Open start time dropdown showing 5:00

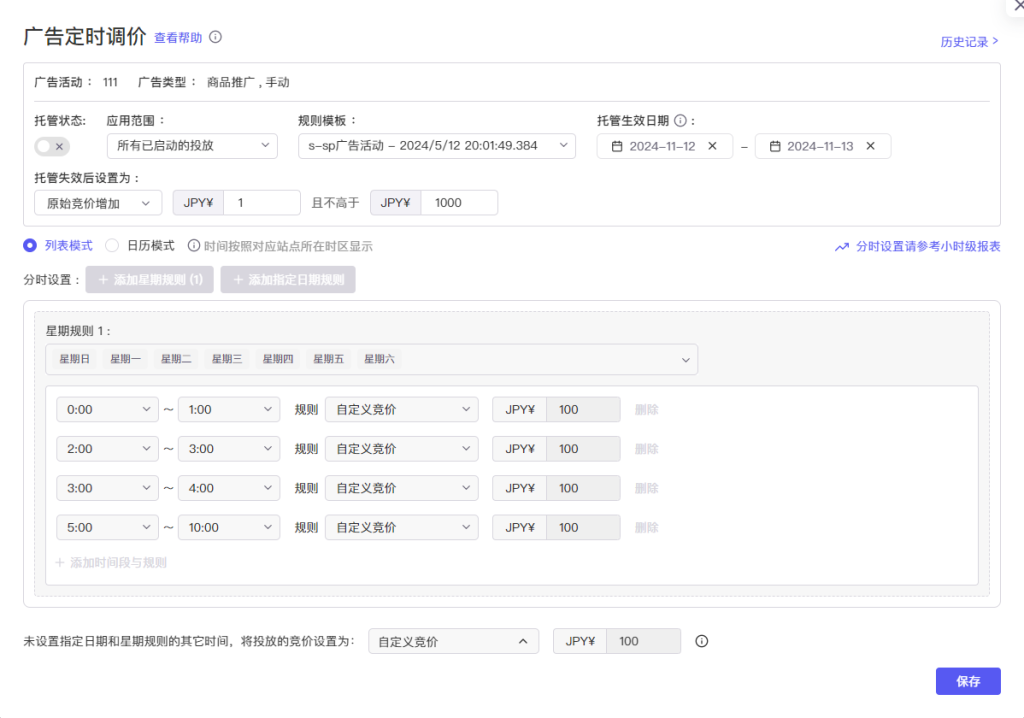click(107, 527)
